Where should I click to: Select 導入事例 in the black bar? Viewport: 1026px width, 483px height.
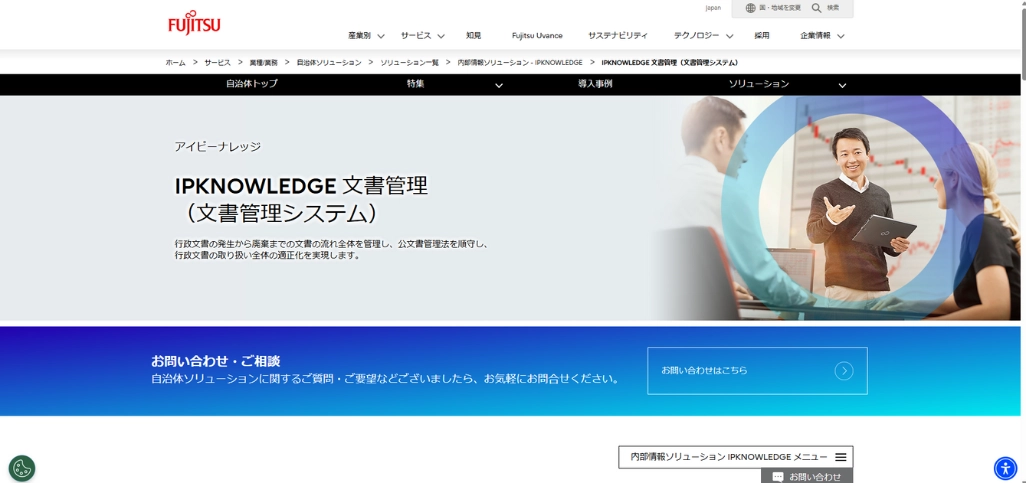pyautogui.click(x=595, y=84)
